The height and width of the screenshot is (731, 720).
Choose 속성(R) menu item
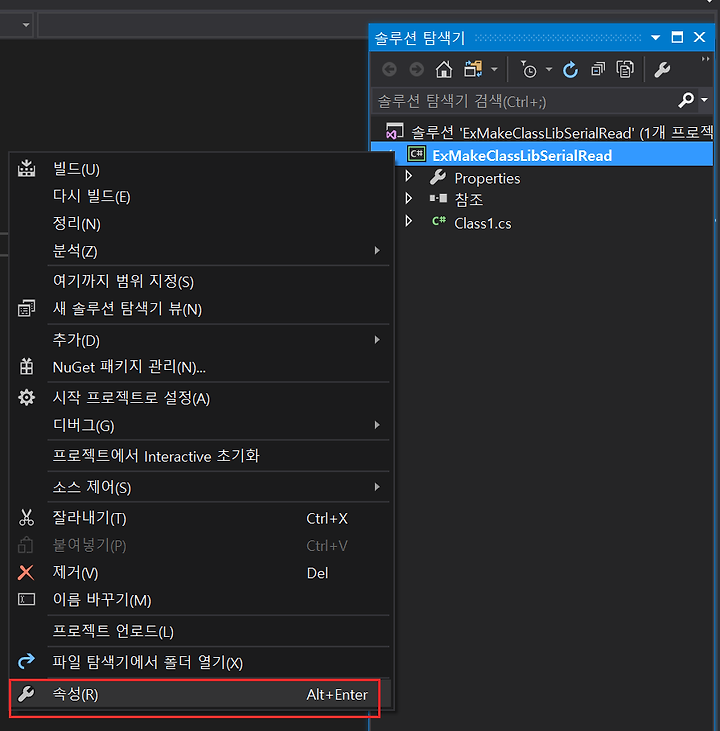[x=201, y=695]
